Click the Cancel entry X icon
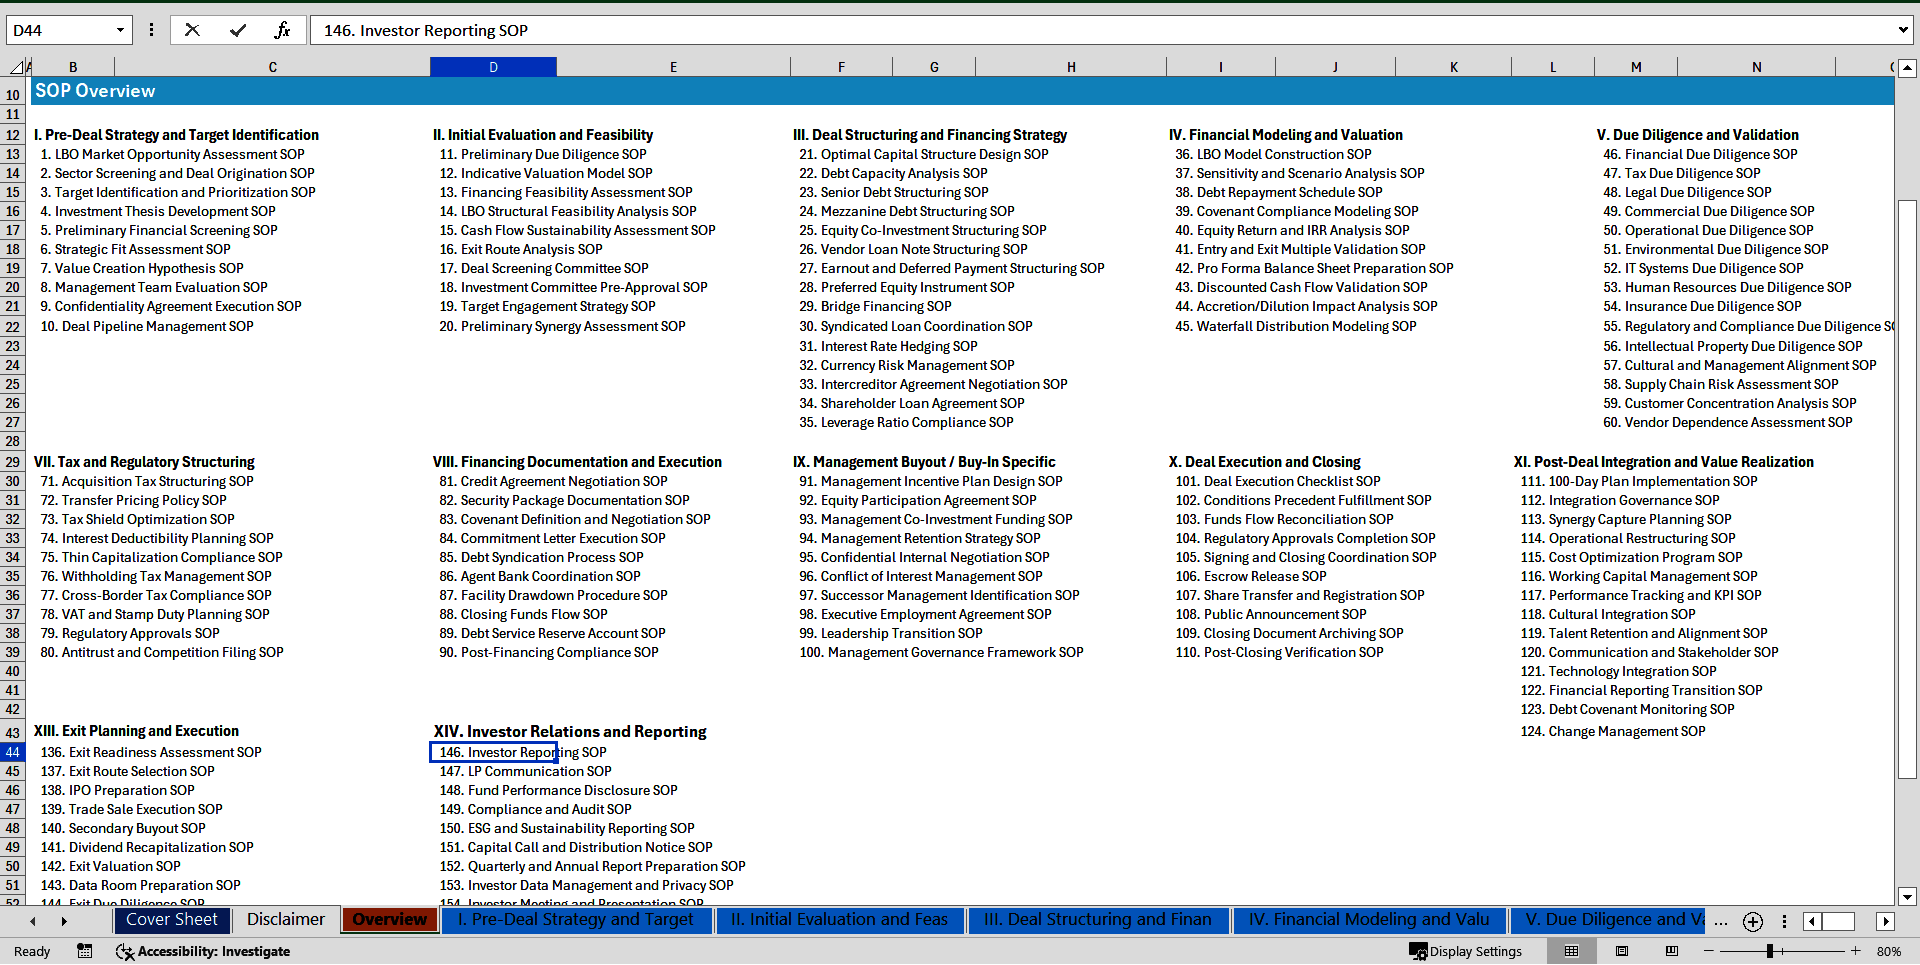The image size is (1920, 965). pyautogui.click(x=192, y=30)
